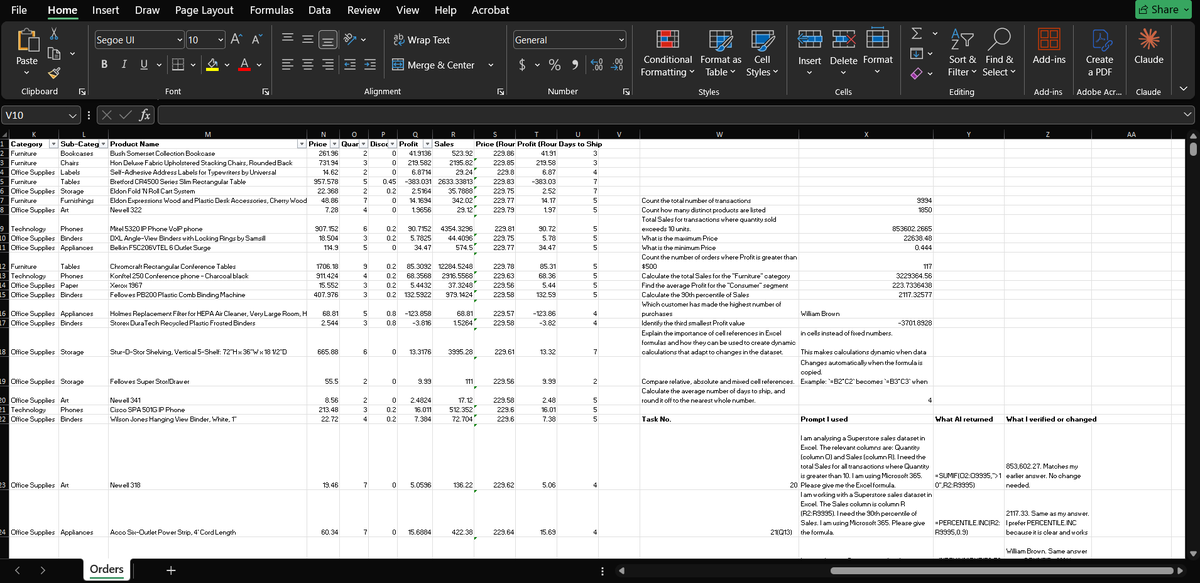Viewport: 1200px width, 583px height.
Task: Click the Cut scissors icon
Action: (x=54, y=34)
